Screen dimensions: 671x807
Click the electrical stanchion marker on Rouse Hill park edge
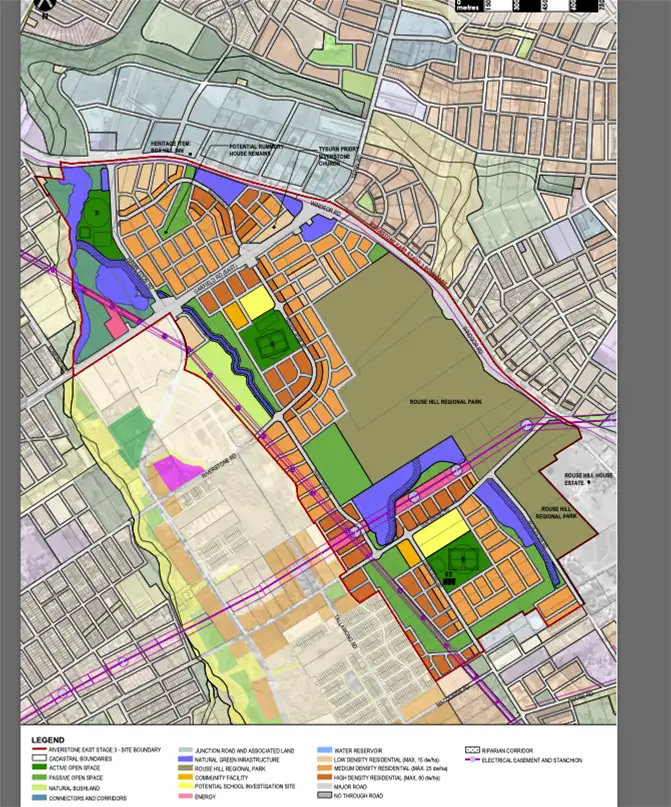[x=528, y=425]
